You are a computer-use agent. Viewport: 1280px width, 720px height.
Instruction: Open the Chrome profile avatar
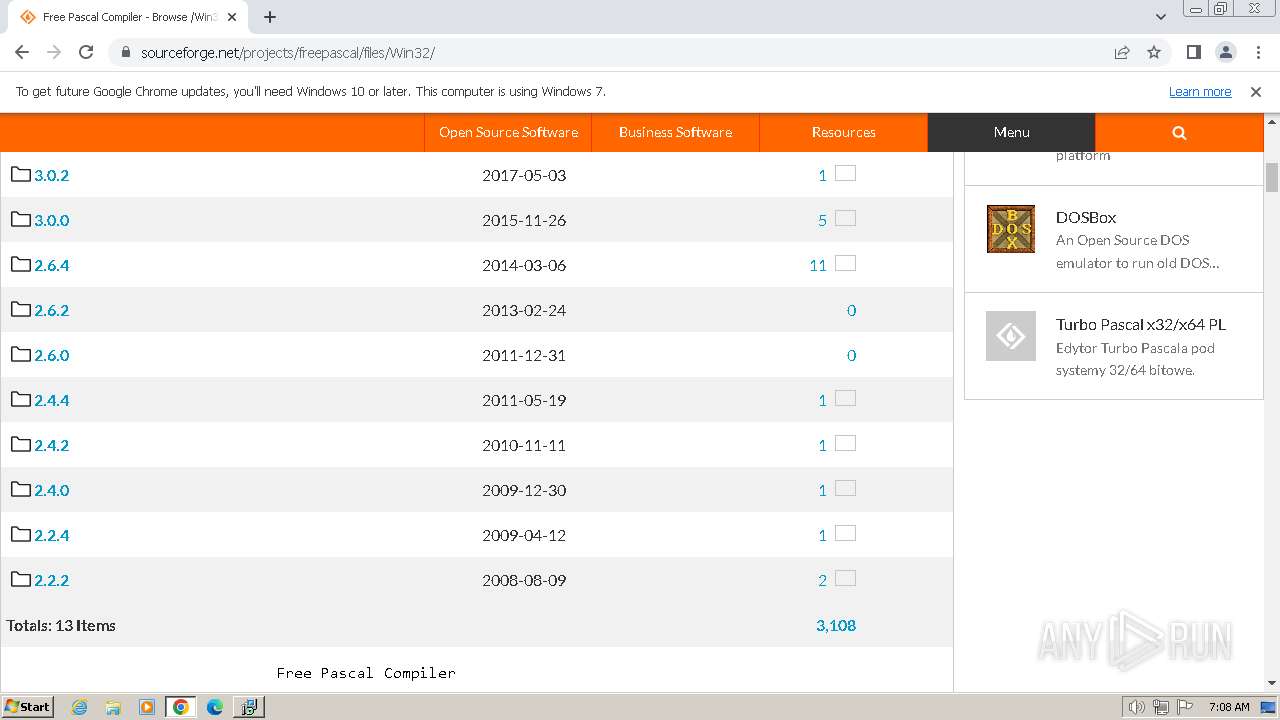1225,52
